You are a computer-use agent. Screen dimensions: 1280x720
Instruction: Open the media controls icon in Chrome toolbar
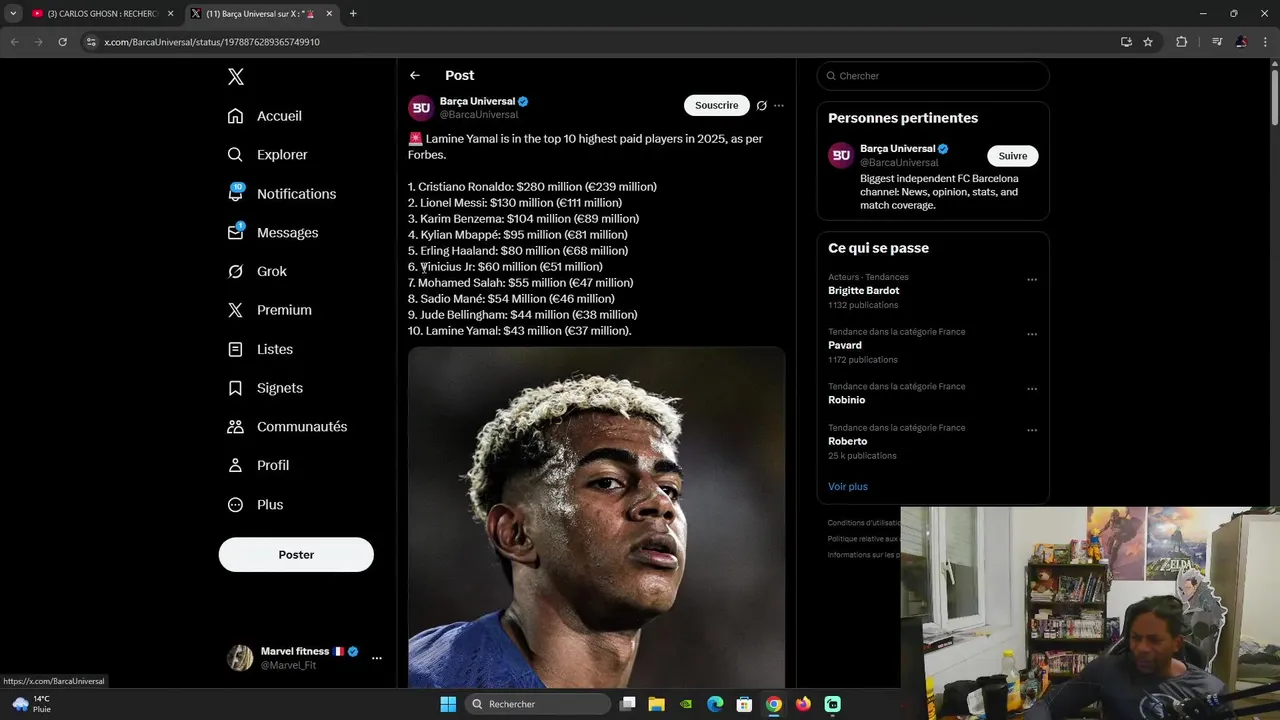click(1217, 42)
